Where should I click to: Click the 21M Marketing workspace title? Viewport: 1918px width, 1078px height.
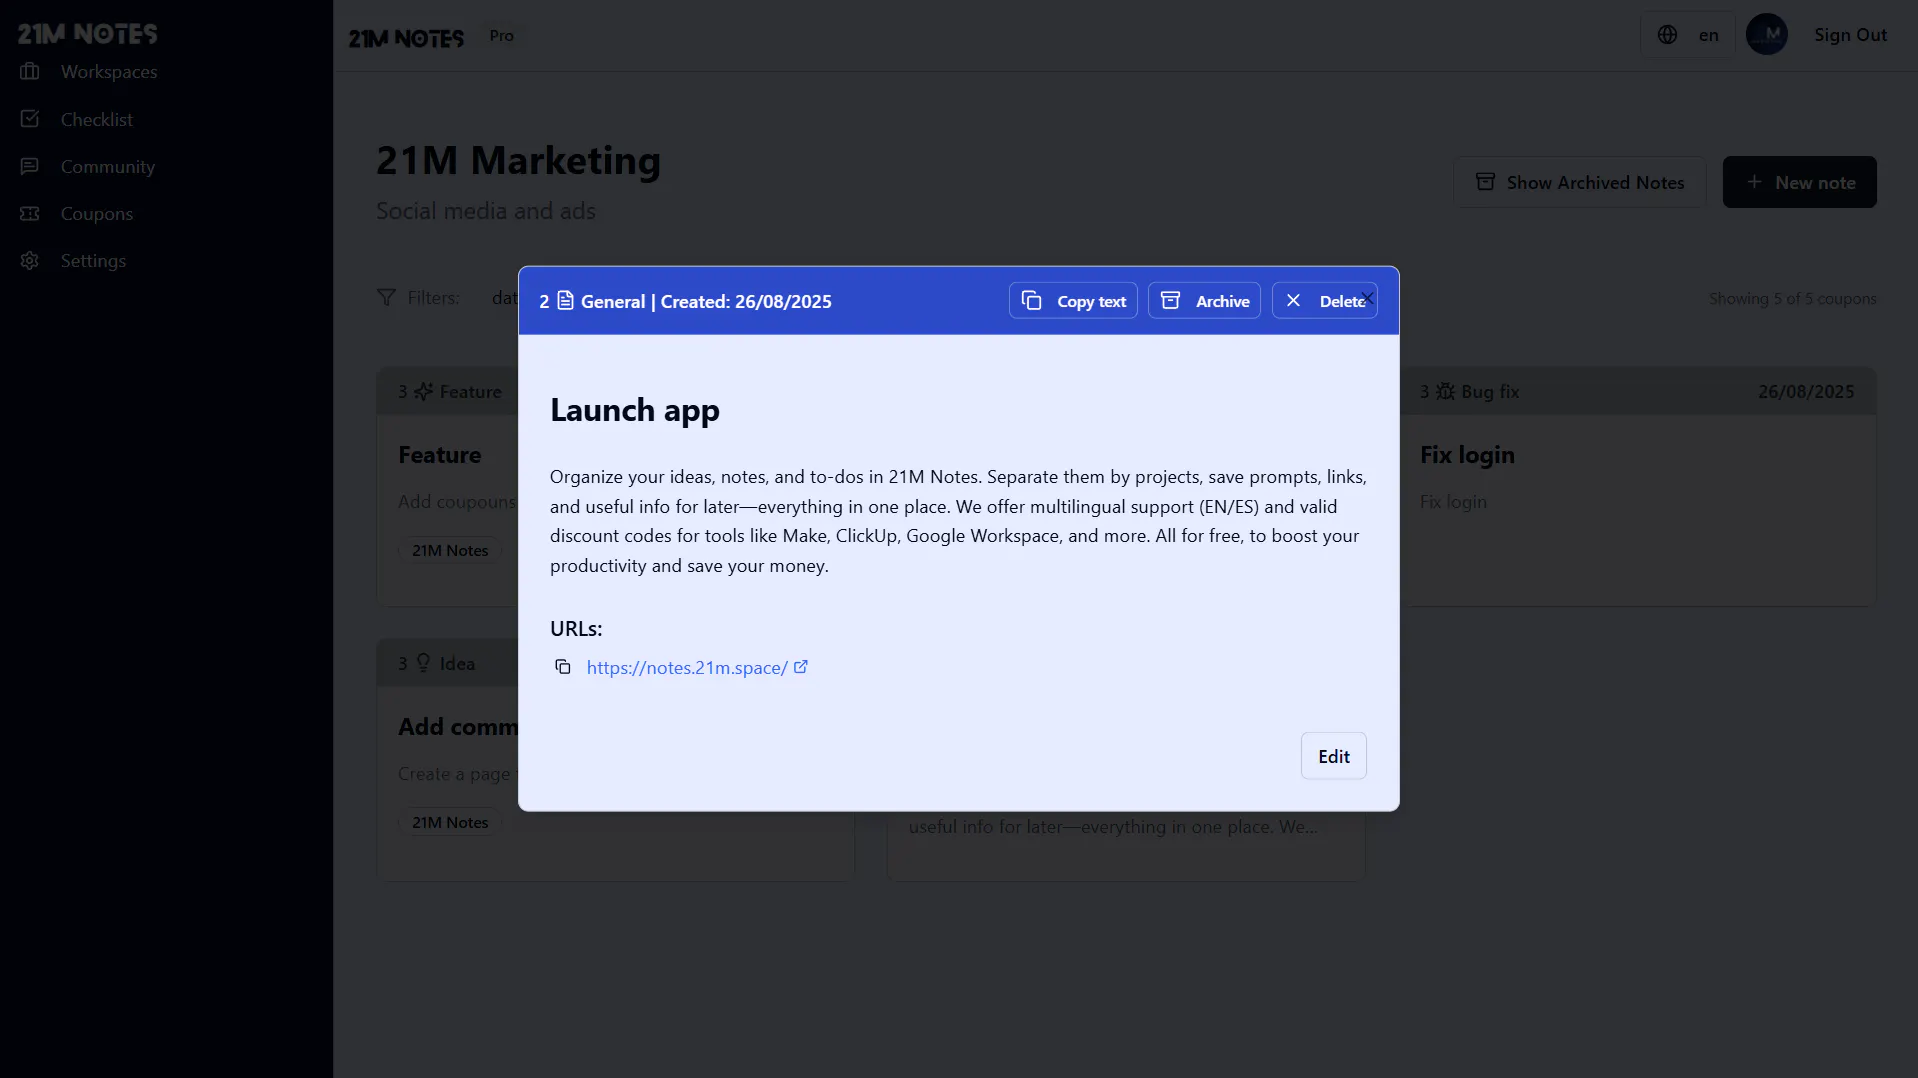[x=518, y=161]
